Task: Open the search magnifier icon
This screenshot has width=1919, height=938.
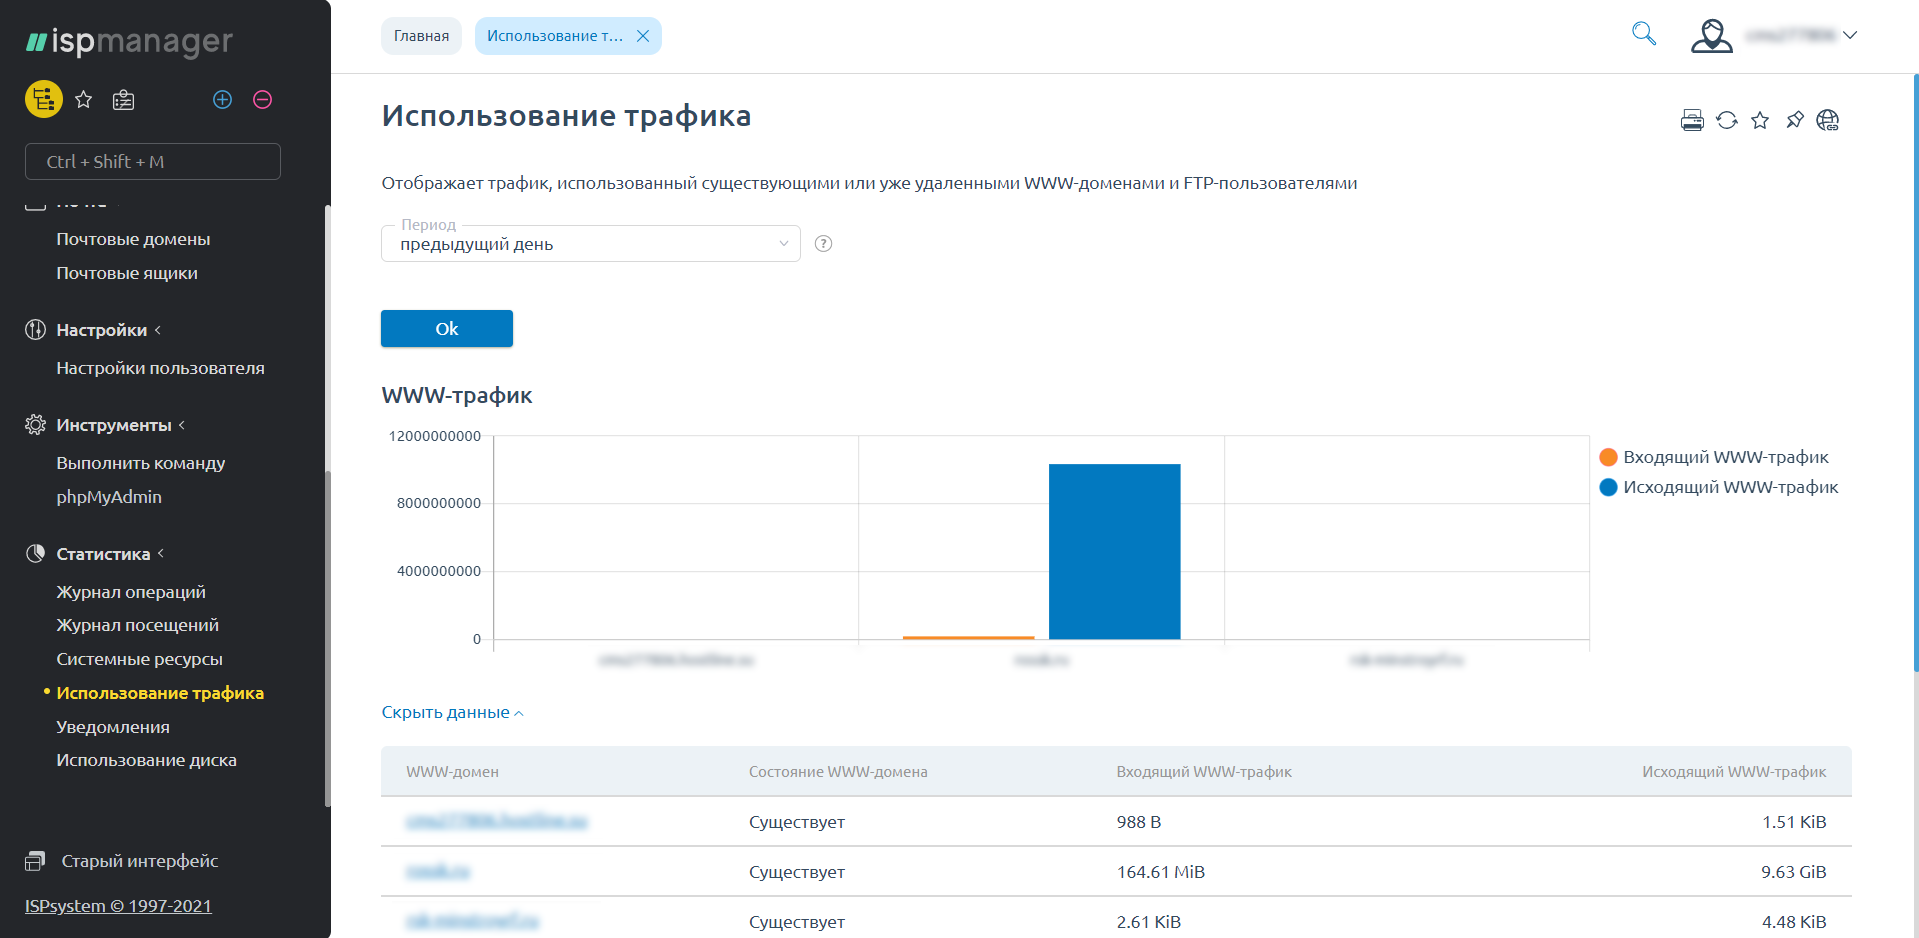Action: [x=1643, y=34]
